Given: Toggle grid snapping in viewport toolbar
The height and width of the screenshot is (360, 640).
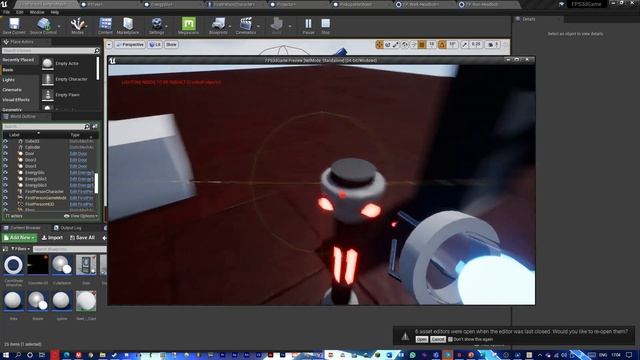Looking at the screenshot, I should pyautogui.click(x=422, y=44).
